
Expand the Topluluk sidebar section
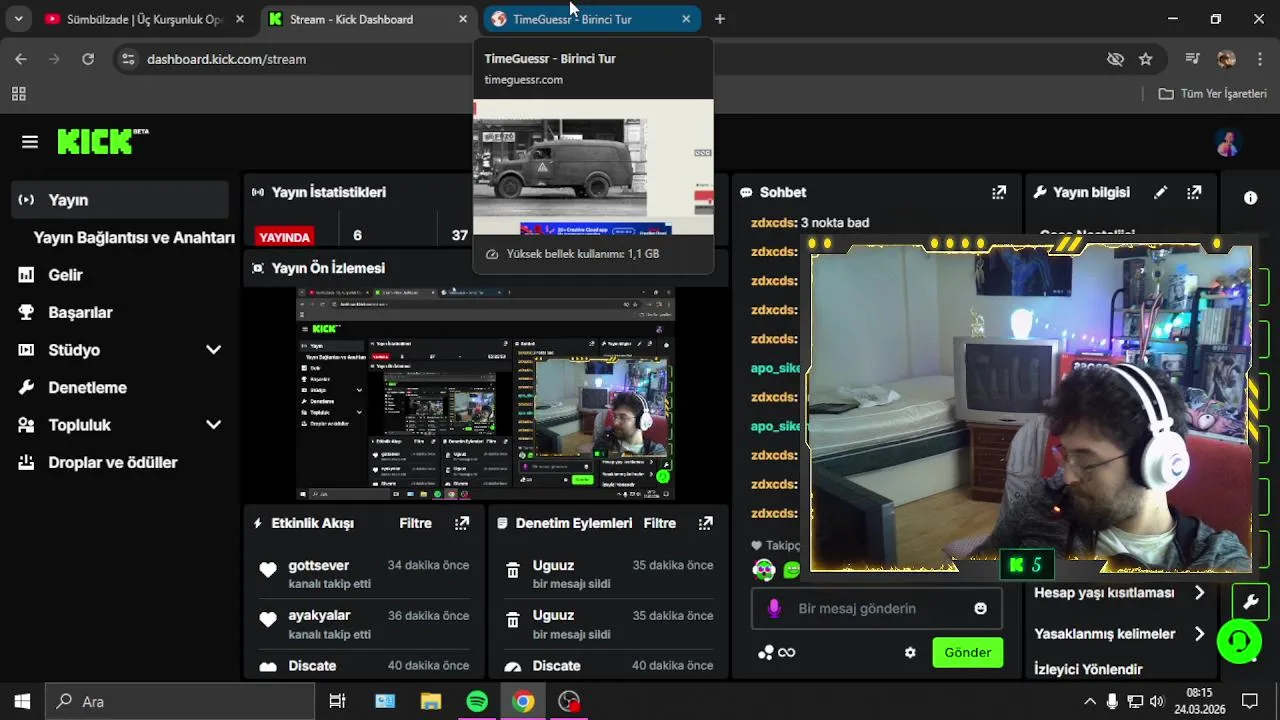tap(213, 425)
